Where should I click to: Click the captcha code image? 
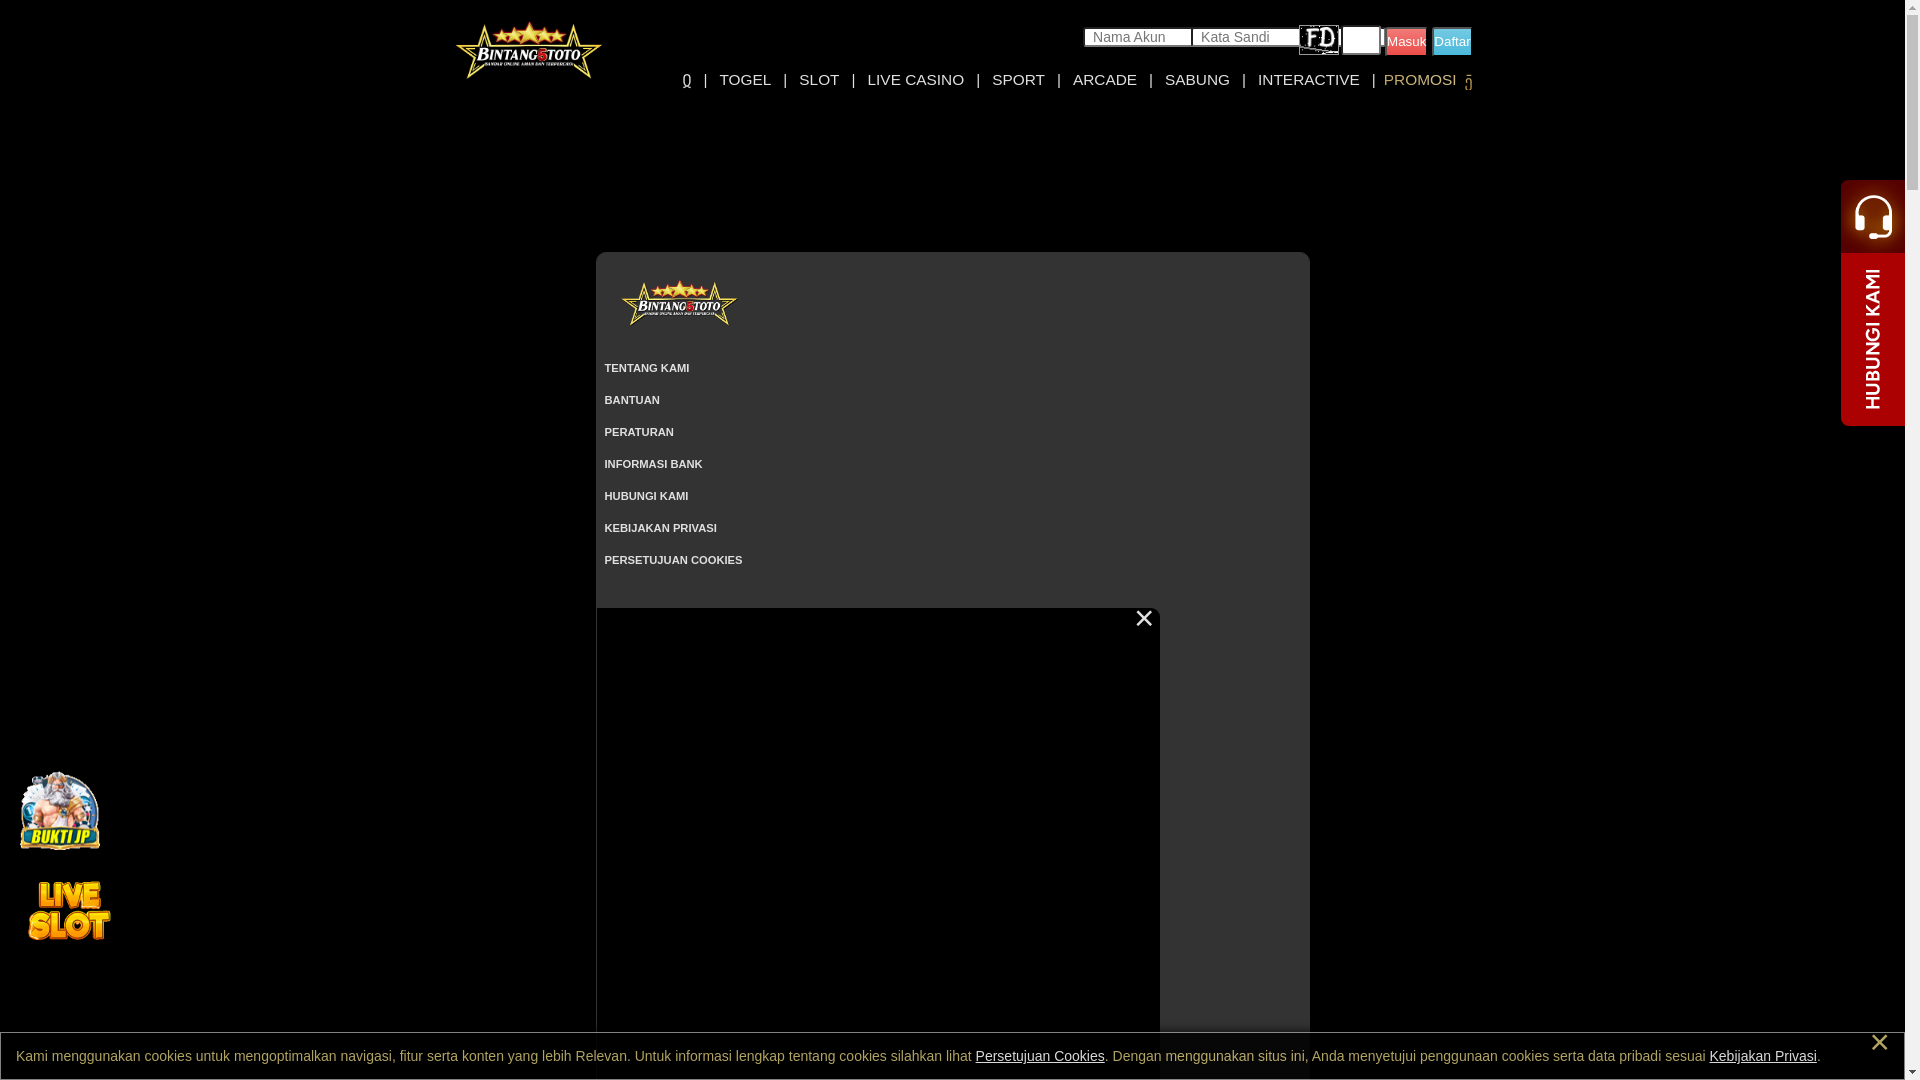[1319, 40]
